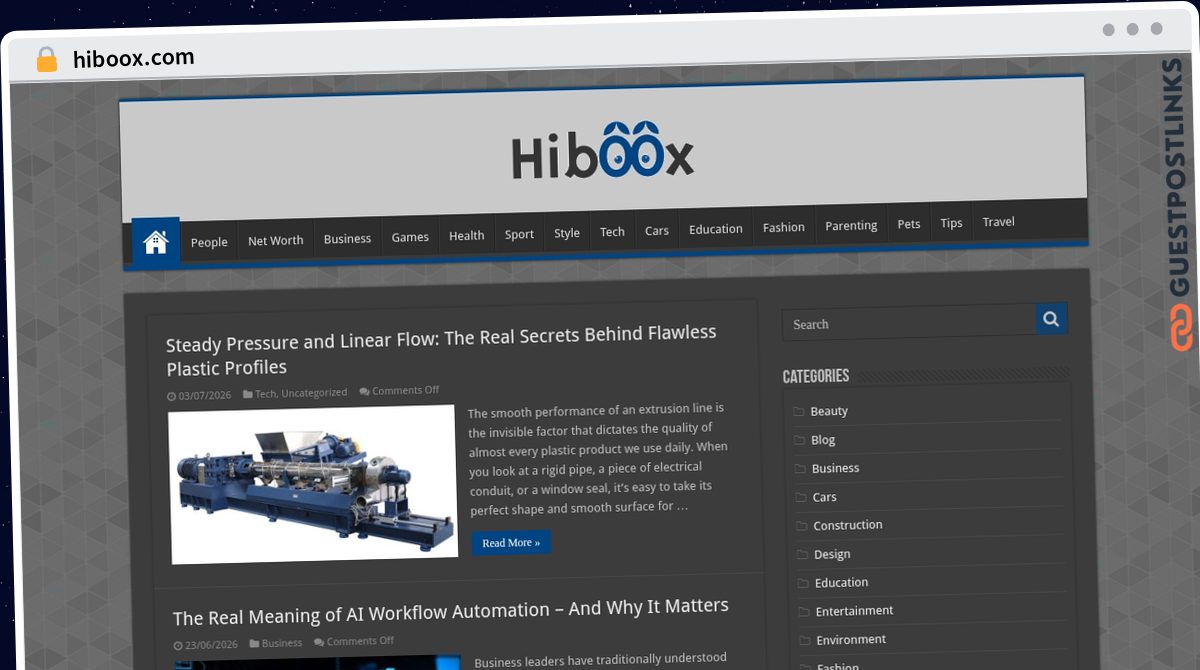Click the extrusion machine thumbnail
Image resolution: width=1200 pixels, height=670 pixels.
[x=313, y=484]
